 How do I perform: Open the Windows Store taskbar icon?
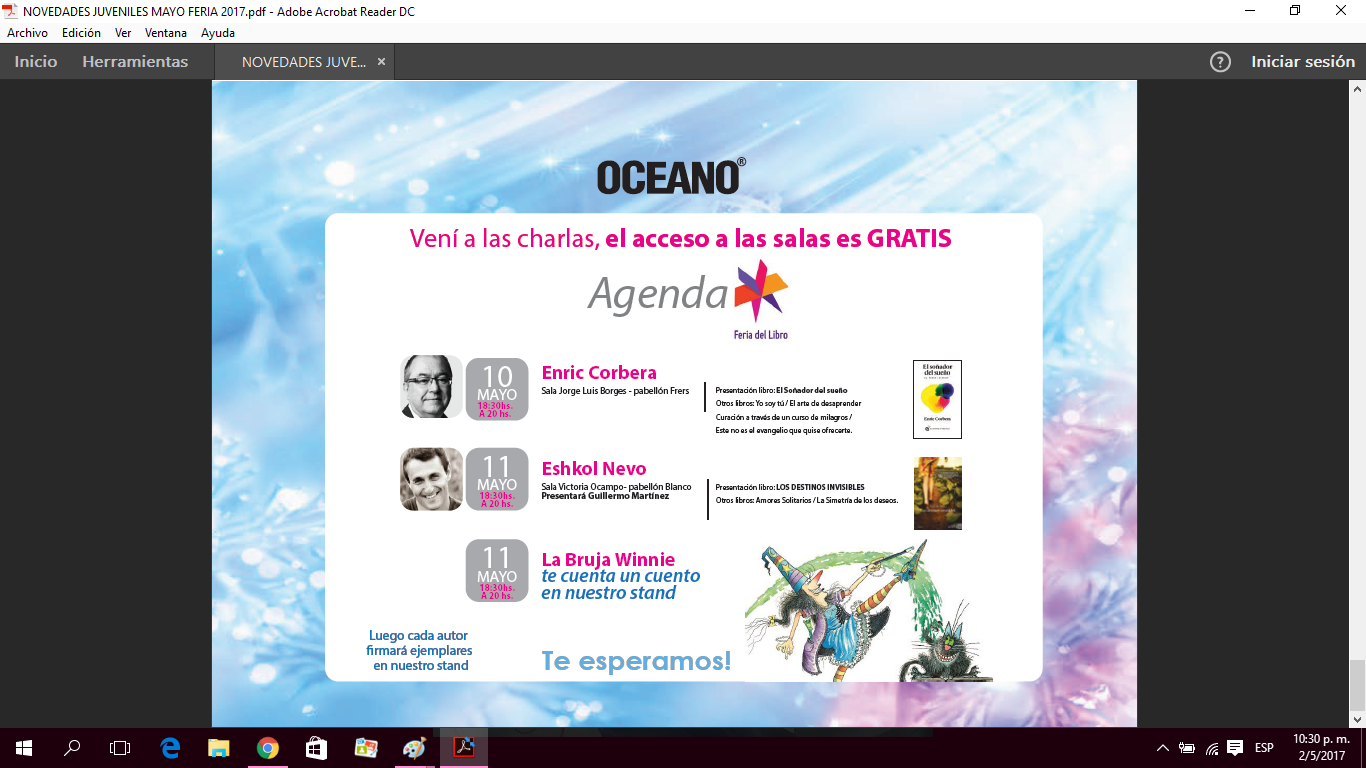[316, 748]
